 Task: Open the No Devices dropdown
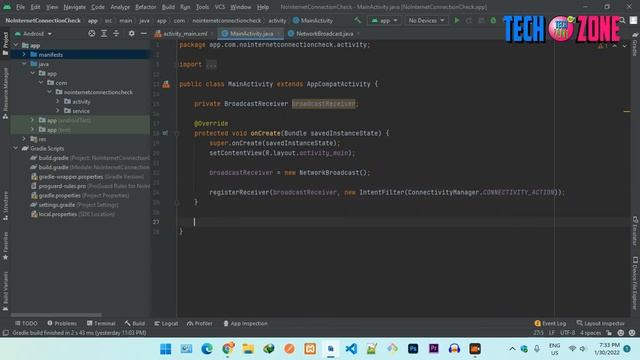[x=426, y=20]
